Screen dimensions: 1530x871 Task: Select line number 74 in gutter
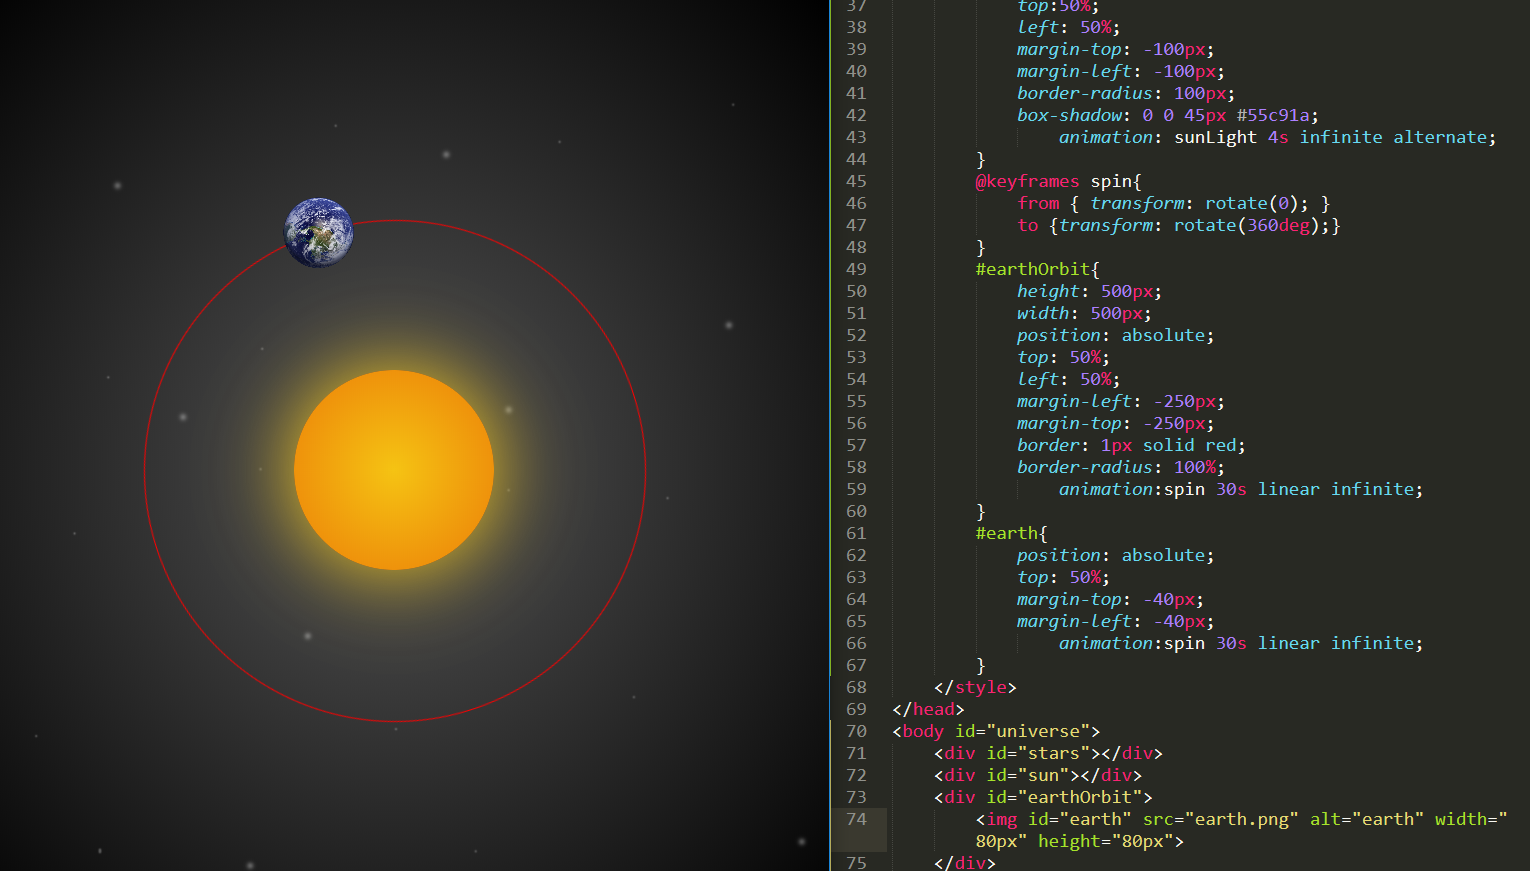pyautogui.click(x=856, y=819)
